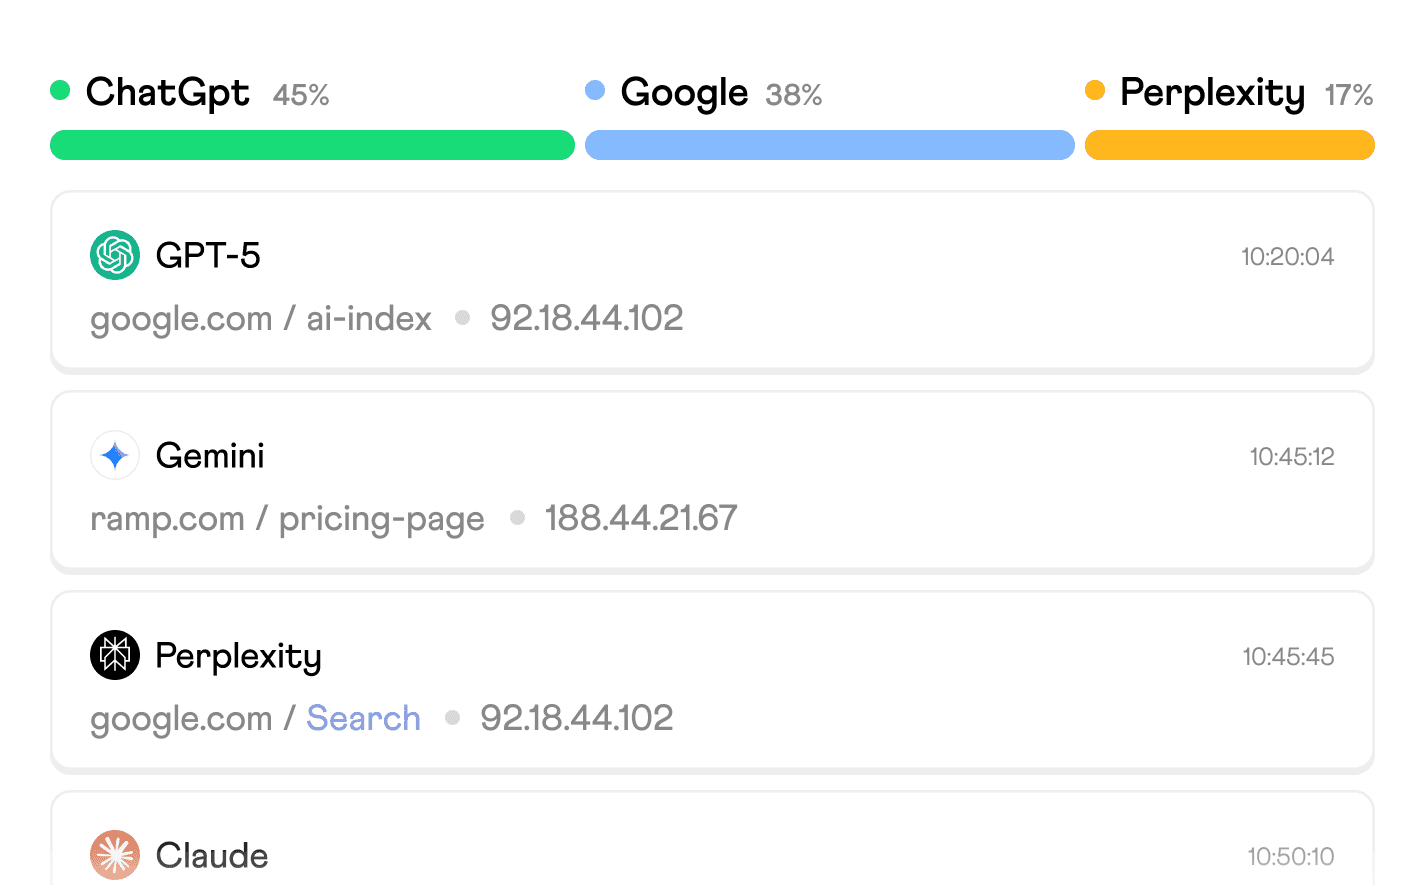Image resolution: width=1425 pixels, height=885 pixels.
Task: Click the Google legend label
Action: [x=684, y=93]
